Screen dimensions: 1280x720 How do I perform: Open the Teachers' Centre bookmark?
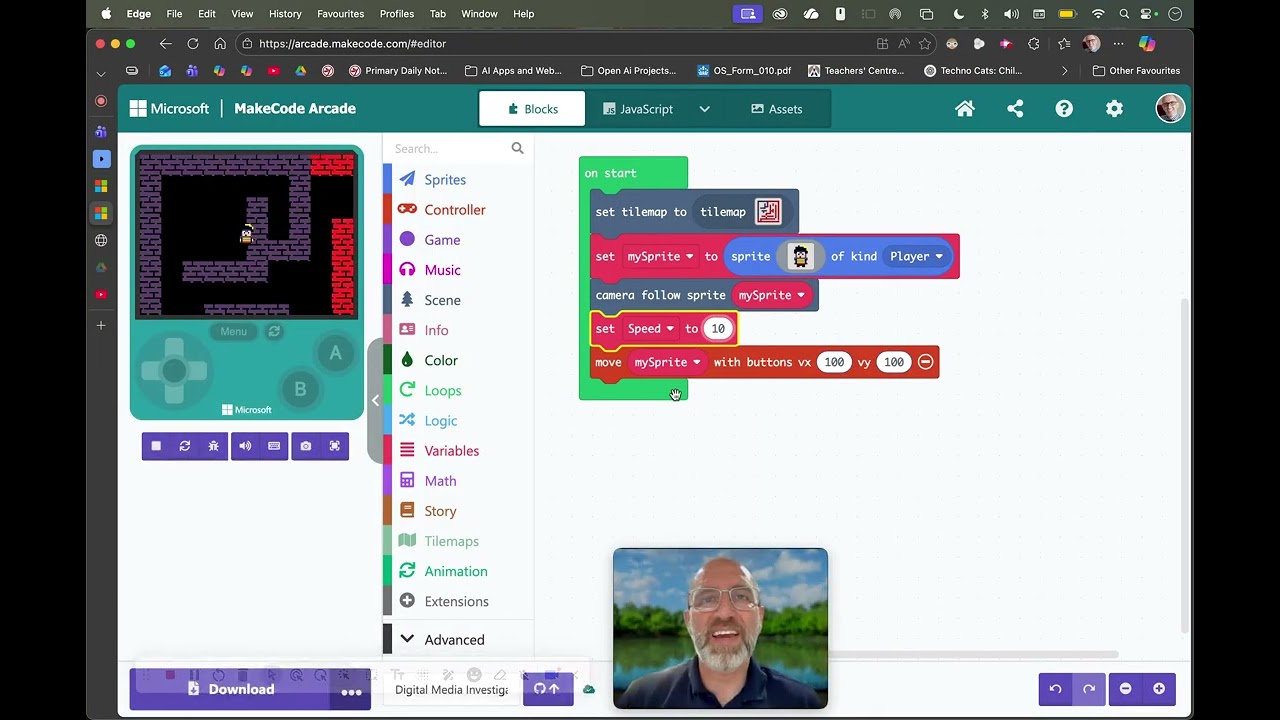pos(856,71)
